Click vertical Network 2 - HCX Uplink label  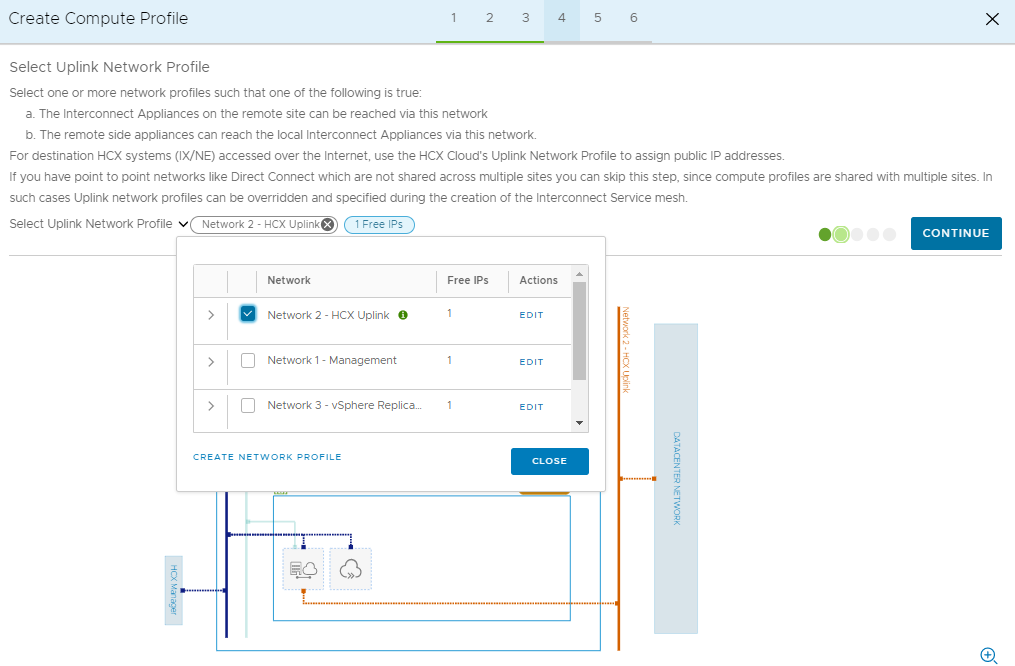(x=626, y=350)
